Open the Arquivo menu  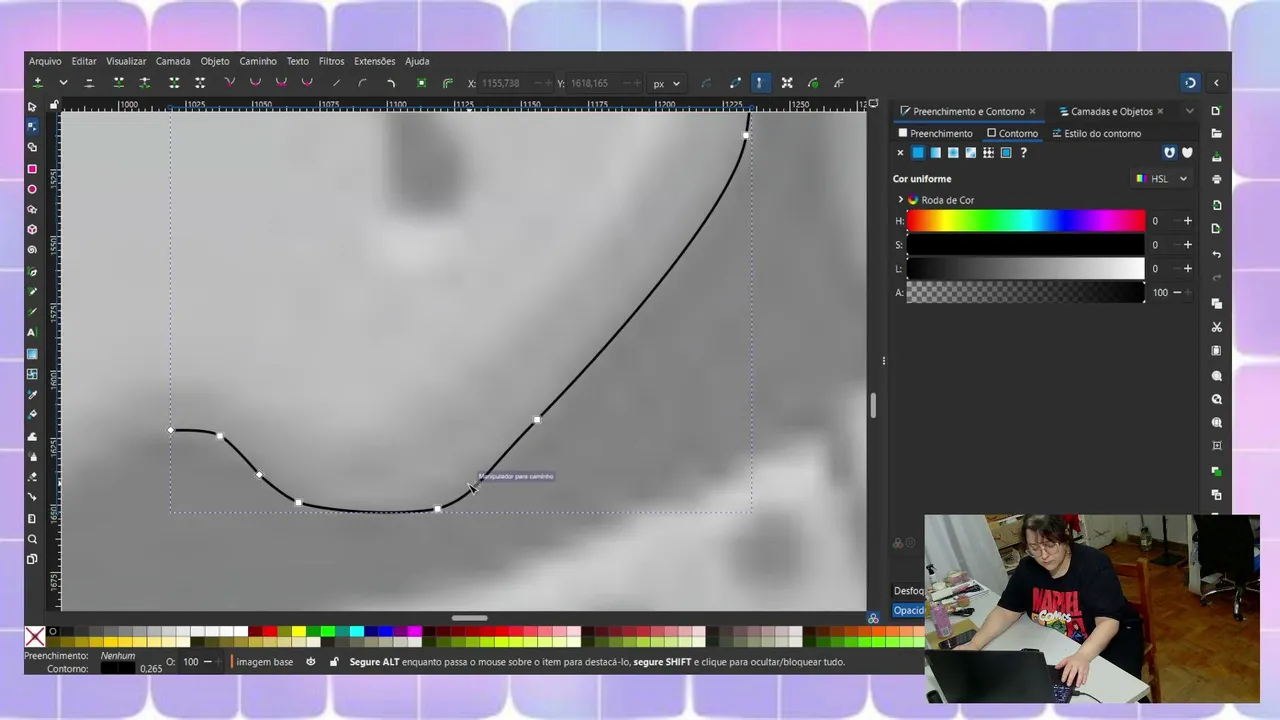pos(45,61)
